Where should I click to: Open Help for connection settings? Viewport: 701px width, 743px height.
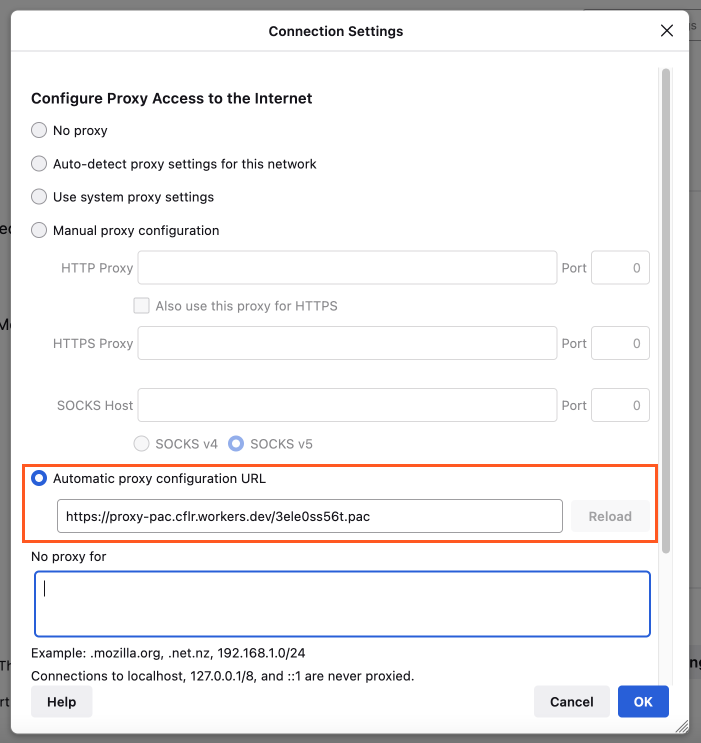pos(61,702)
